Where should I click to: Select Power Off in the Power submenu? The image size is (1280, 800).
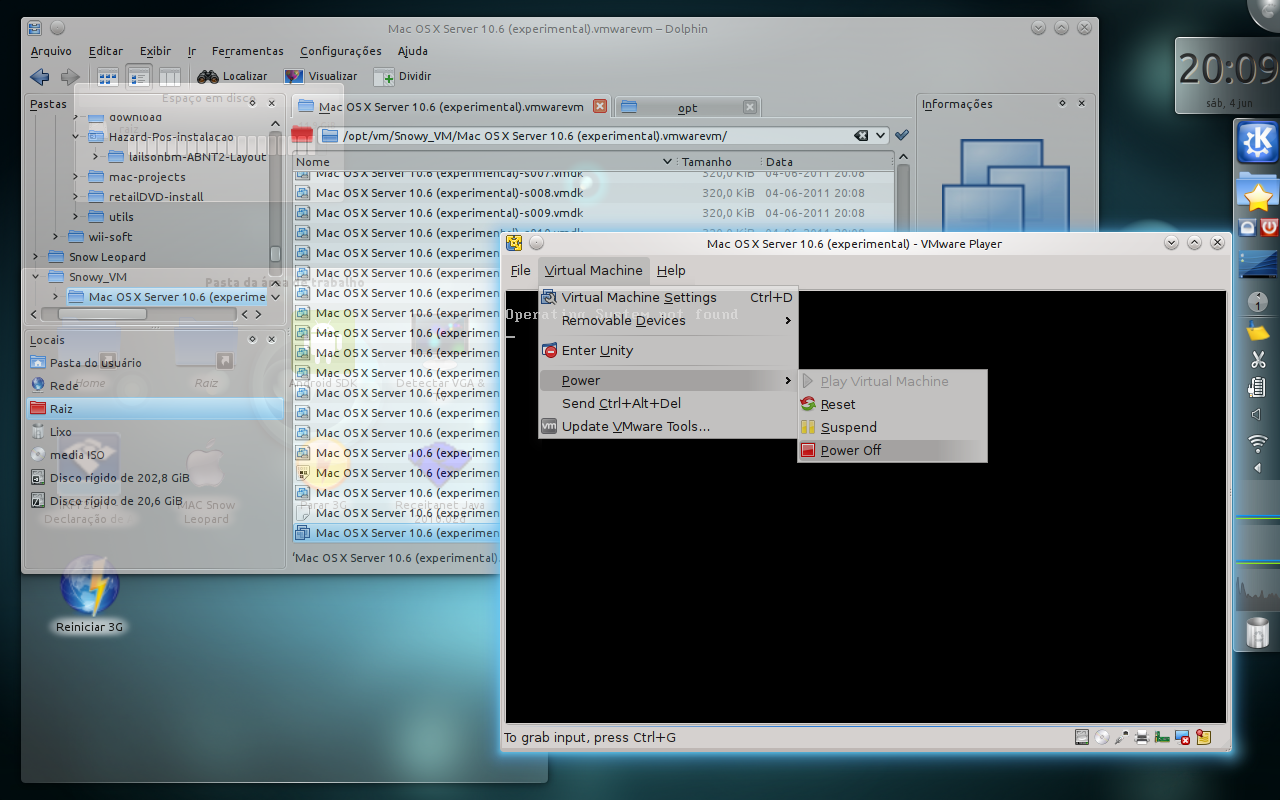(892, 451)
